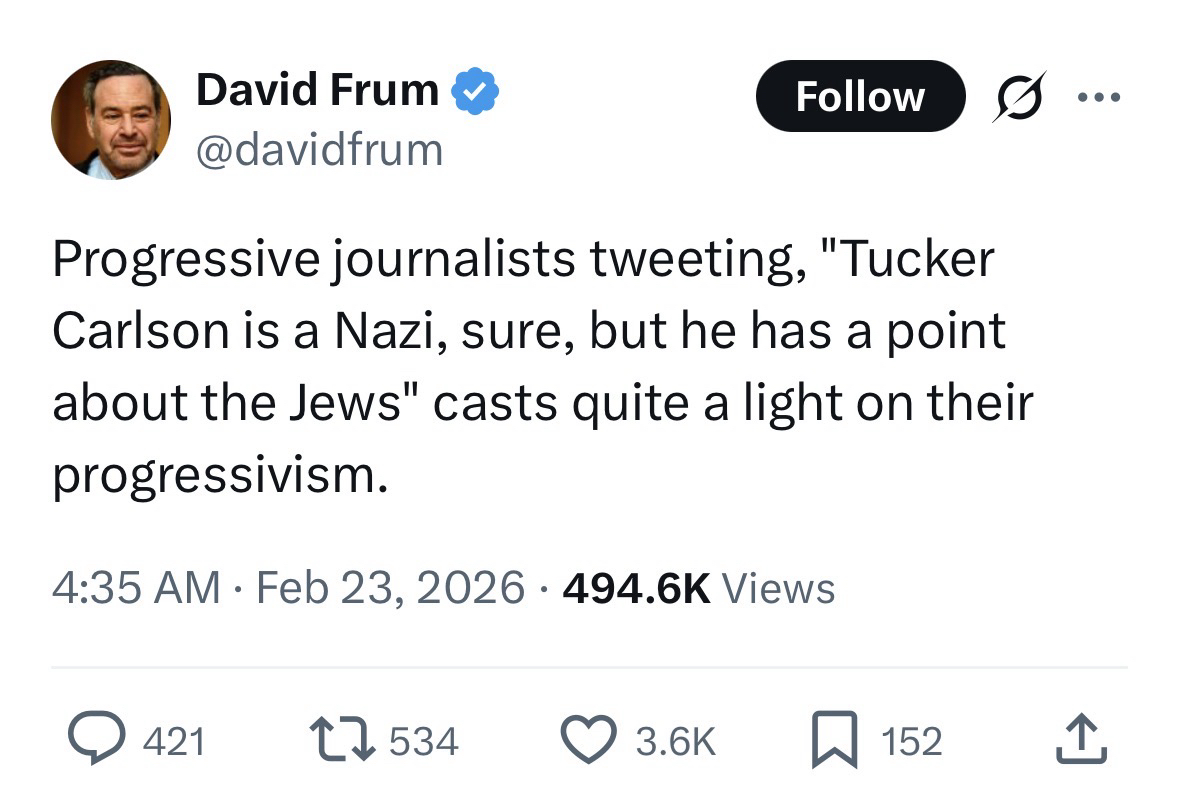The image size is (1179, 804).
Task: Open the three-dot more options menu
Action: [1100, 97]
